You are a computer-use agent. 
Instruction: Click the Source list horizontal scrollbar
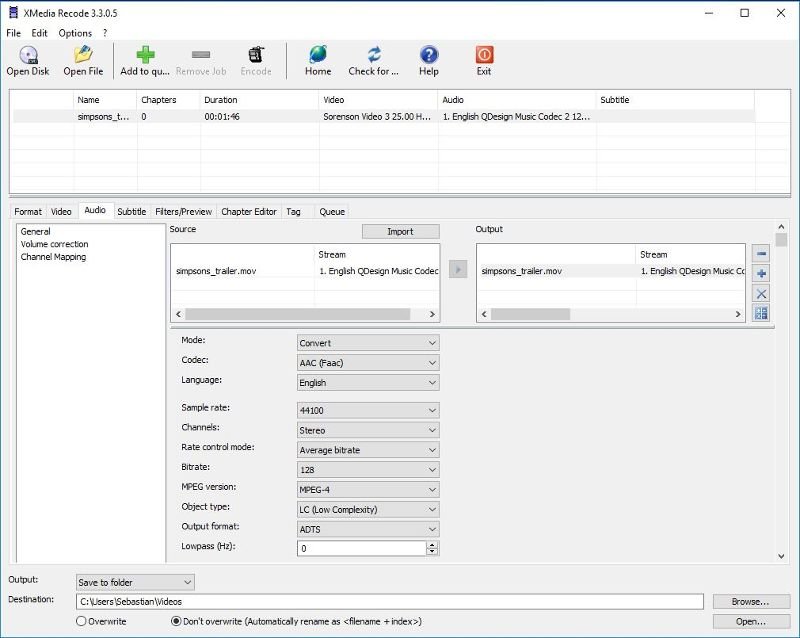coord(297,314)
